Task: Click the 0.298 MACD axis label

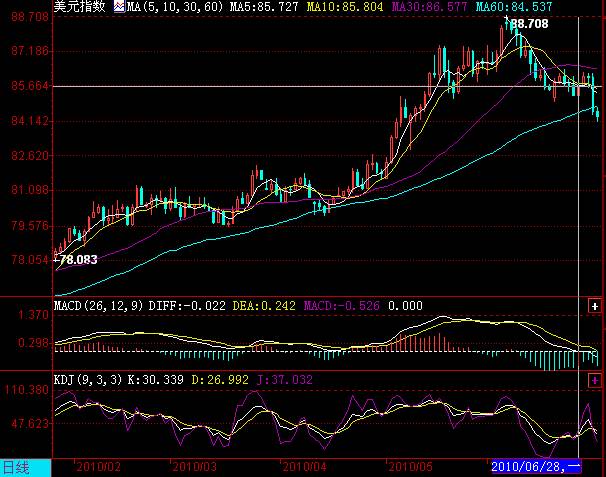Action: click(x=34, y=343)
